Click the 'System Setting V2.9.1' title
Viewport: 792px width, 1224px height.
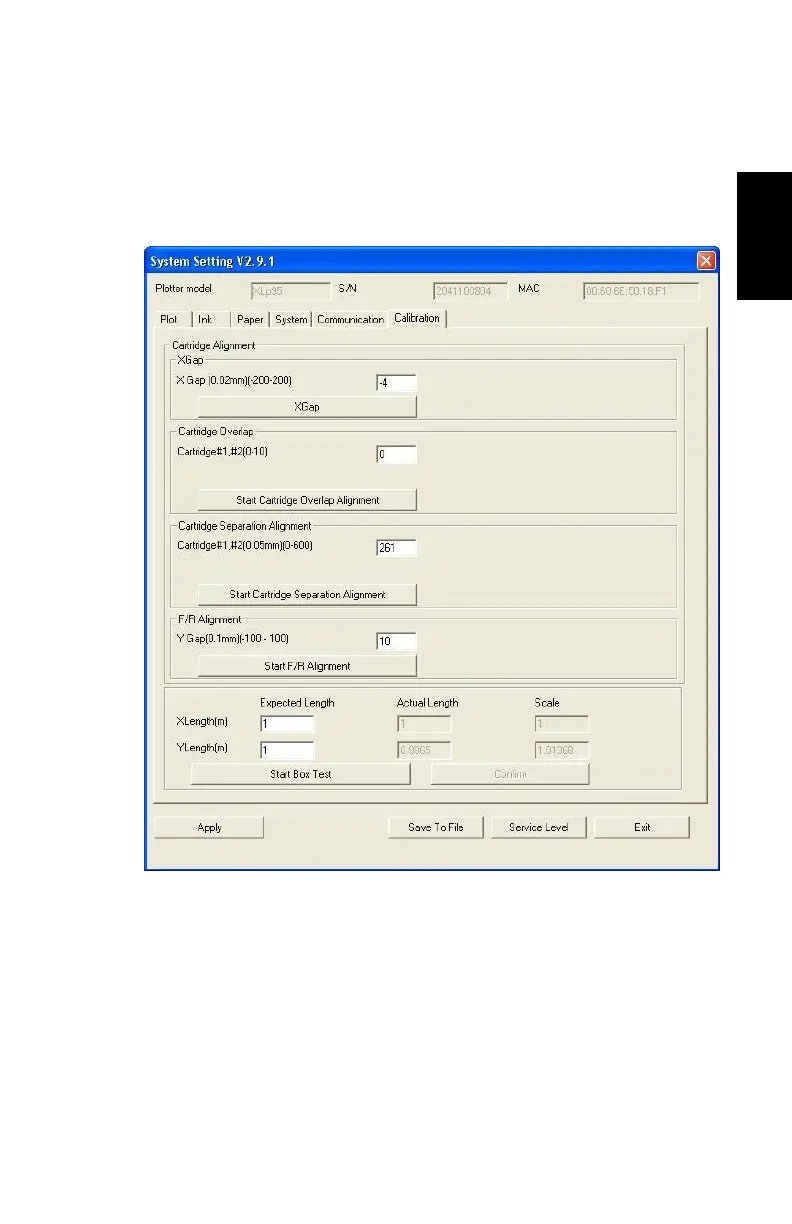tap(212, 262)
